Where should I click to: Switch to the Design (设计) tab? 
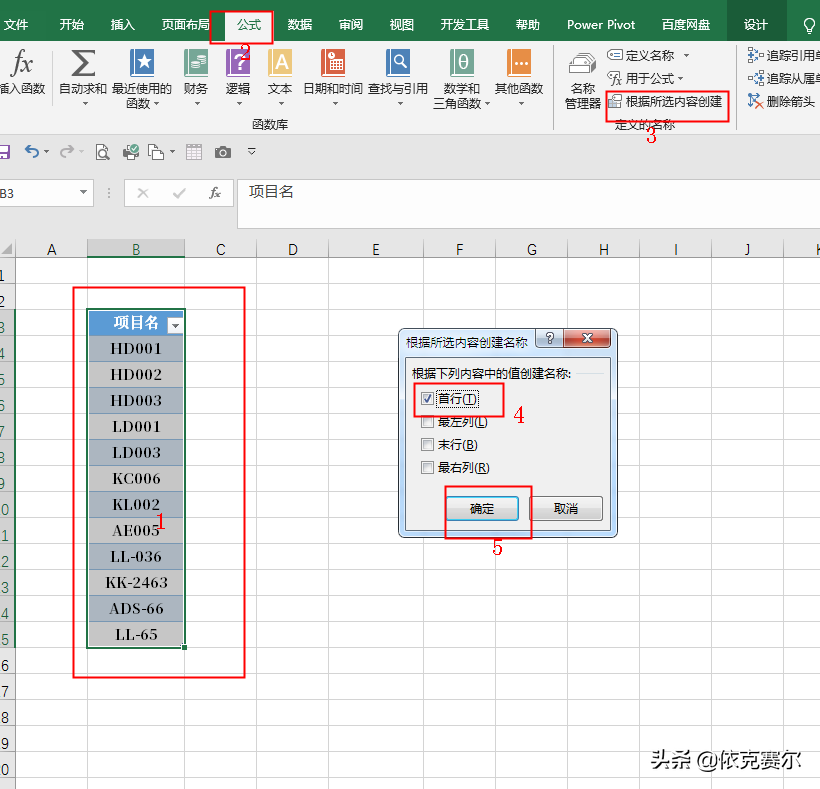(x=756, y=25)
